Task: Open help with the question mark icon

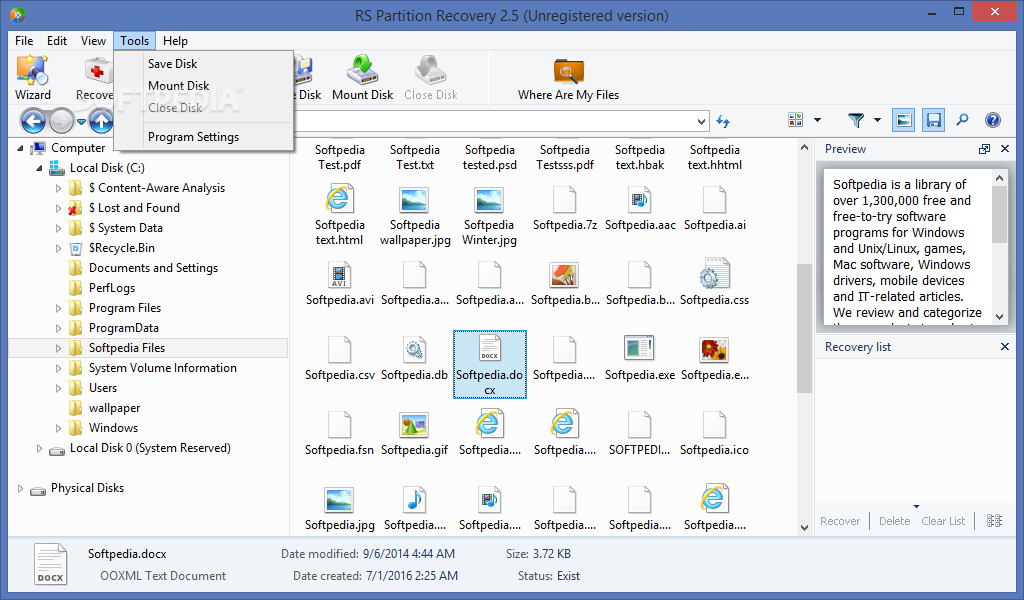Action: click(993, 119)
